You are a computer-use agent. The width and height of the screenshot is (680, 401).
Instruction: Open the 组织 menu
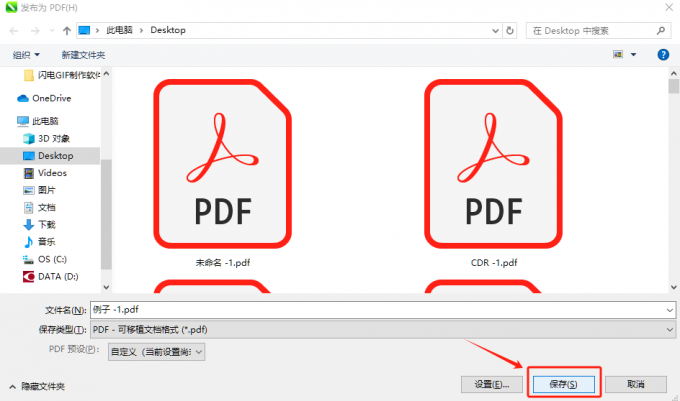tap(26, 55)
